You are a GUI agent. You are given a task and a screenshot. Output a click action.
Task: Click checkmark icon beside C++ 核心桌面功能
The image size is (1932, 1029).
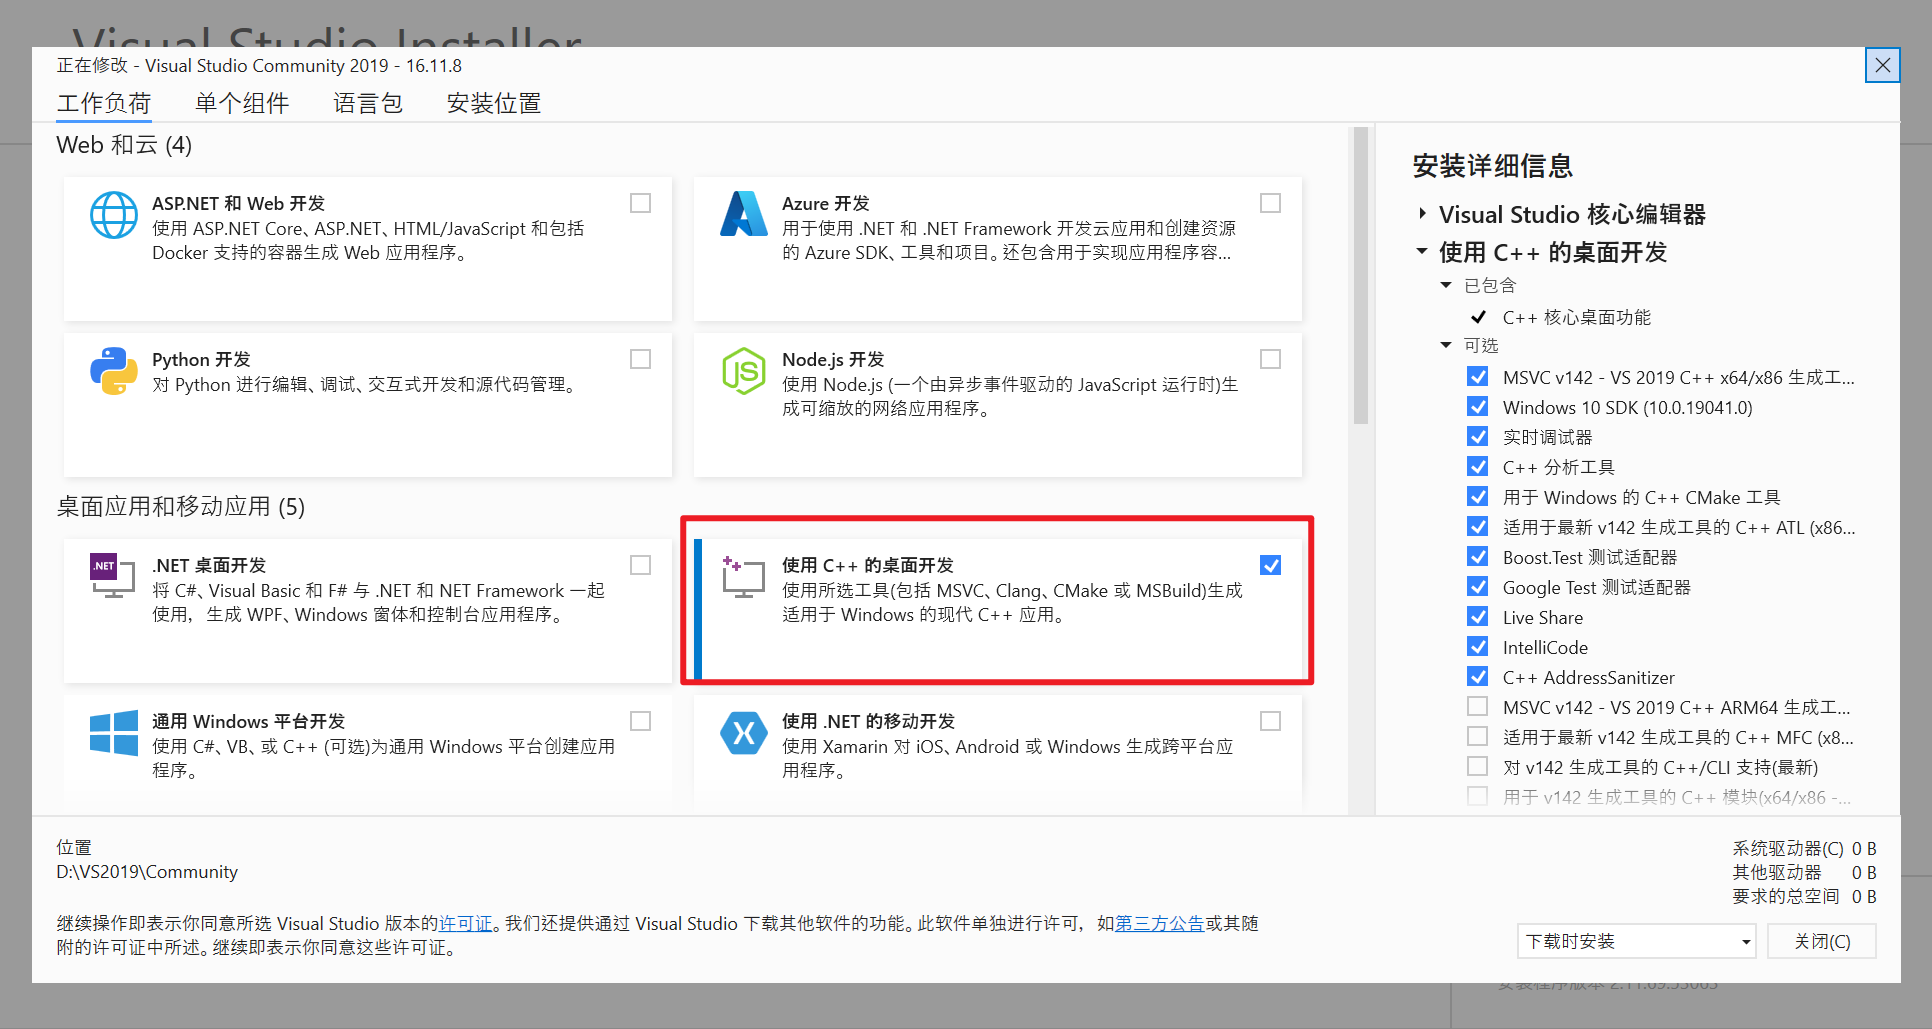(x=1478, y=317)
